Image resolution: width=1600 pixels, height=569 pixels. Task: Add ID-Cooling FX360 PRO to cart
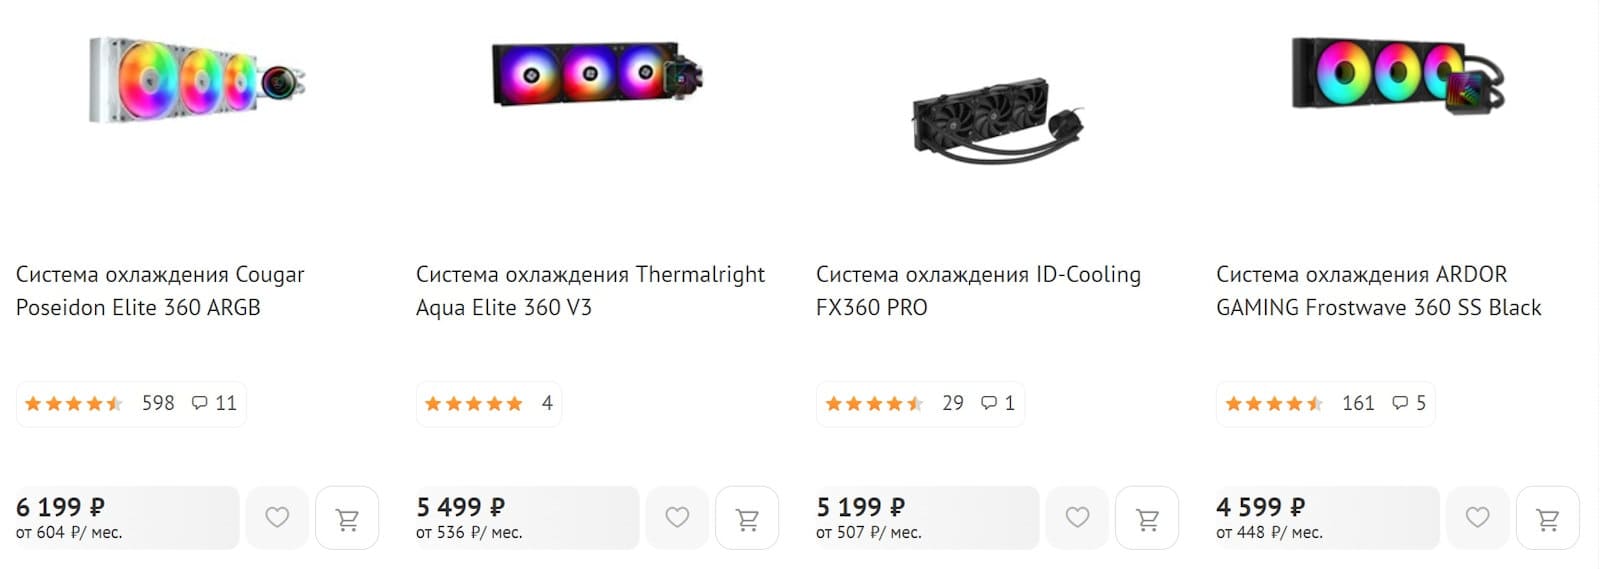click(x=1147, y=518)
